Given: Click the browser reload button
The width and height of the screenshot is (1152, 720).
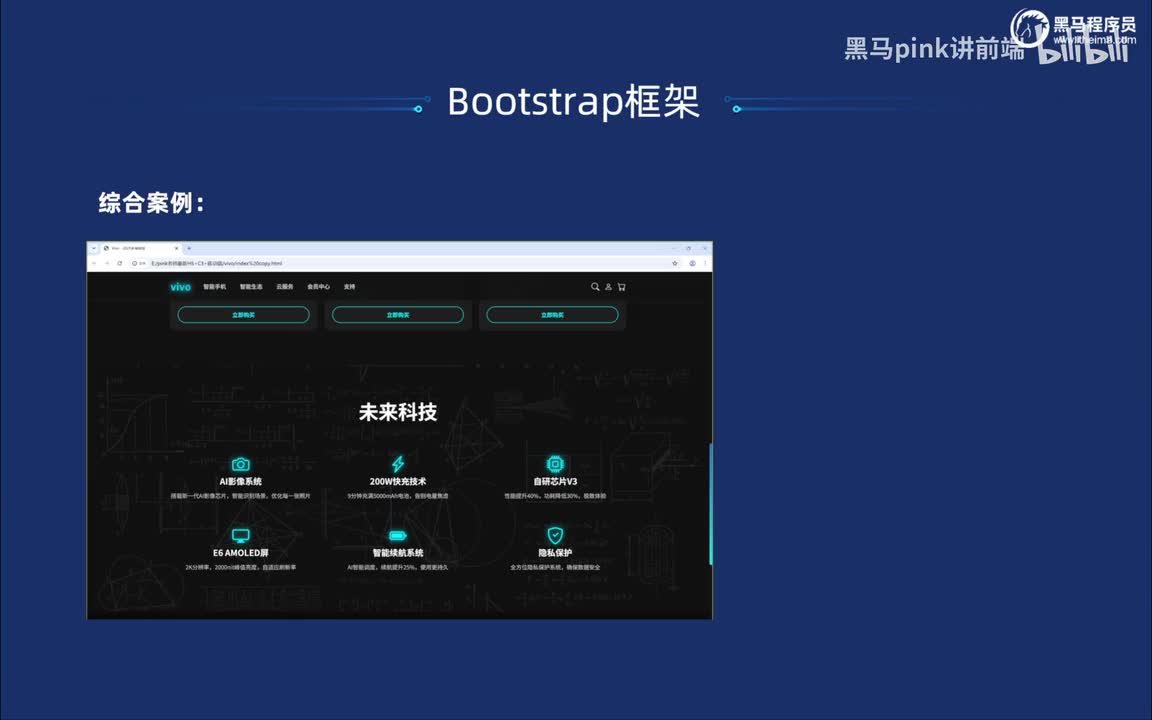Looking at the screenshot, I should 120,263.
